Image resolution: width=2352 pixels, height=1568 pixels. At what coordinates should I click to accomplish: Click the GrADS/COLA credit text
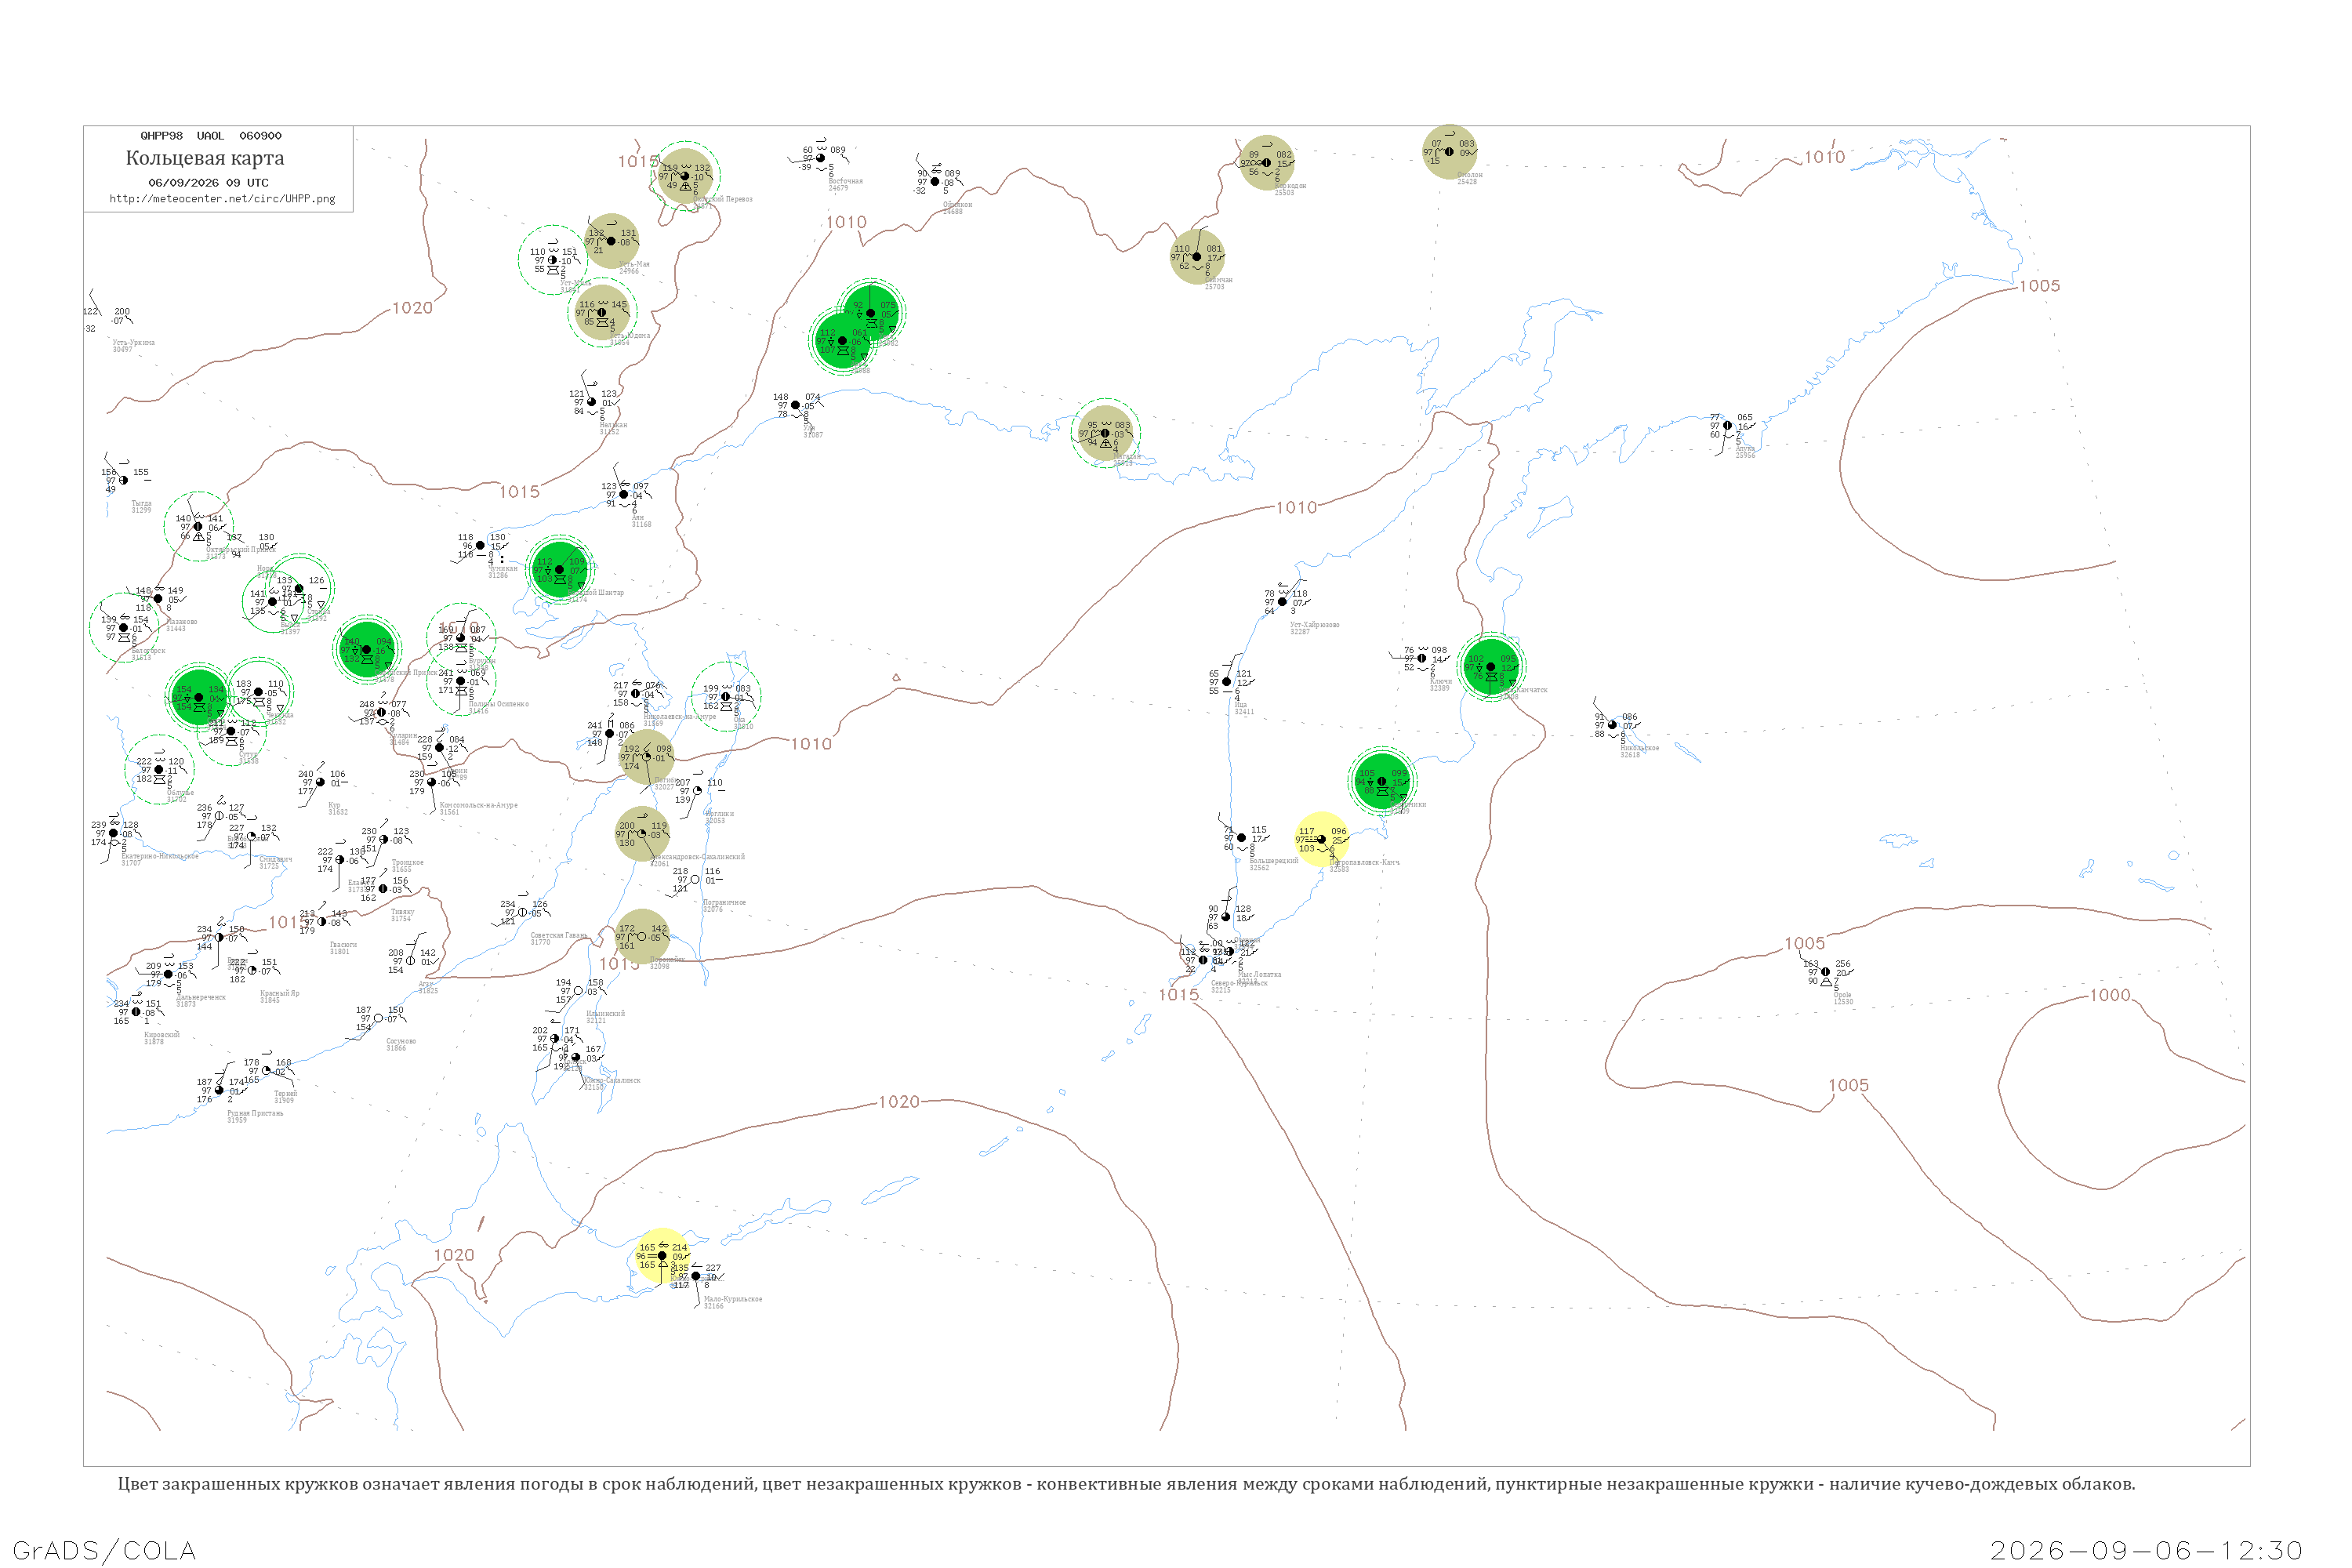[104, 1550]
